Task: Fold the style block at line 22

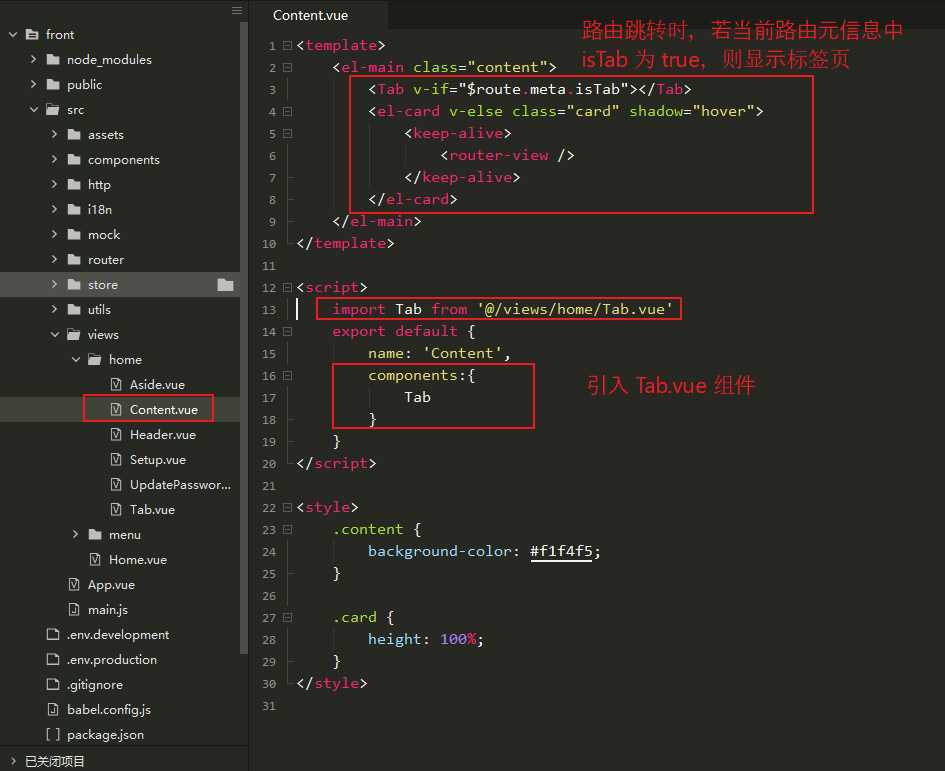Action: 287,508
